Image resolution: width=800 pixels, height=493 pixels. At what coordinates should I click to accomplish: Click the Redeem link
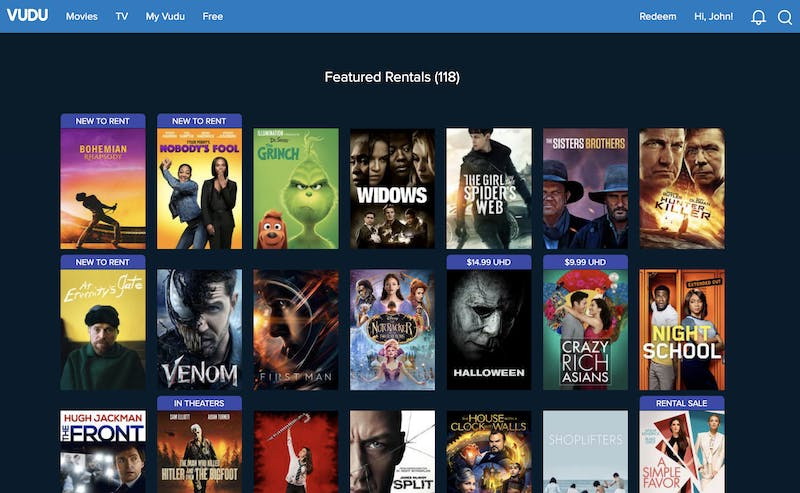pos(658,16)
